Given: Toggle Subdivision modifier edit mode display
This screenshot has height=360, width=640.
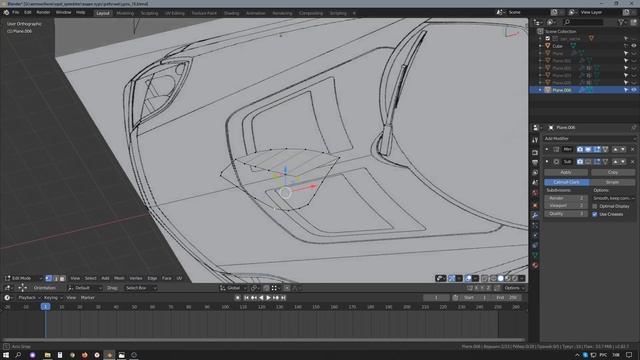Looking at the screenshot, I should (x=597, y=162).
